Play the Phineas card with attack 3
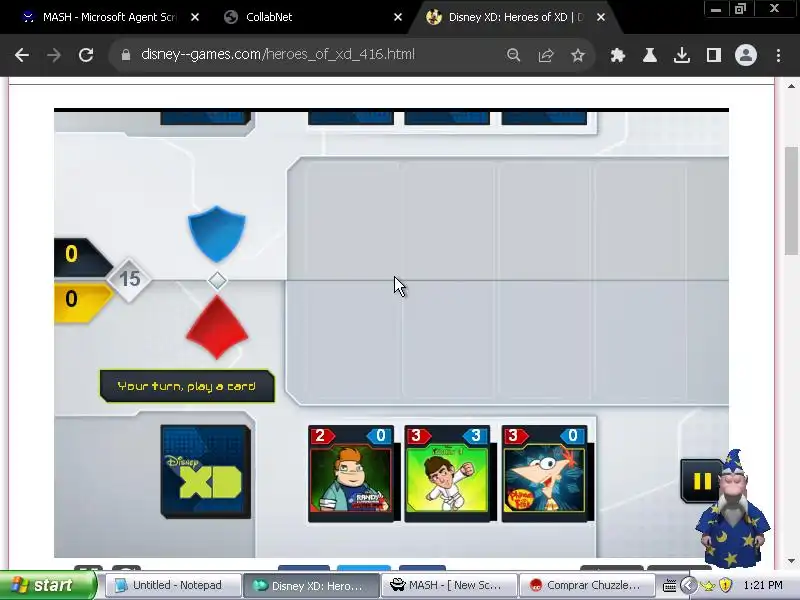This screenshot has height=600, width=800. tap(545, 473)
